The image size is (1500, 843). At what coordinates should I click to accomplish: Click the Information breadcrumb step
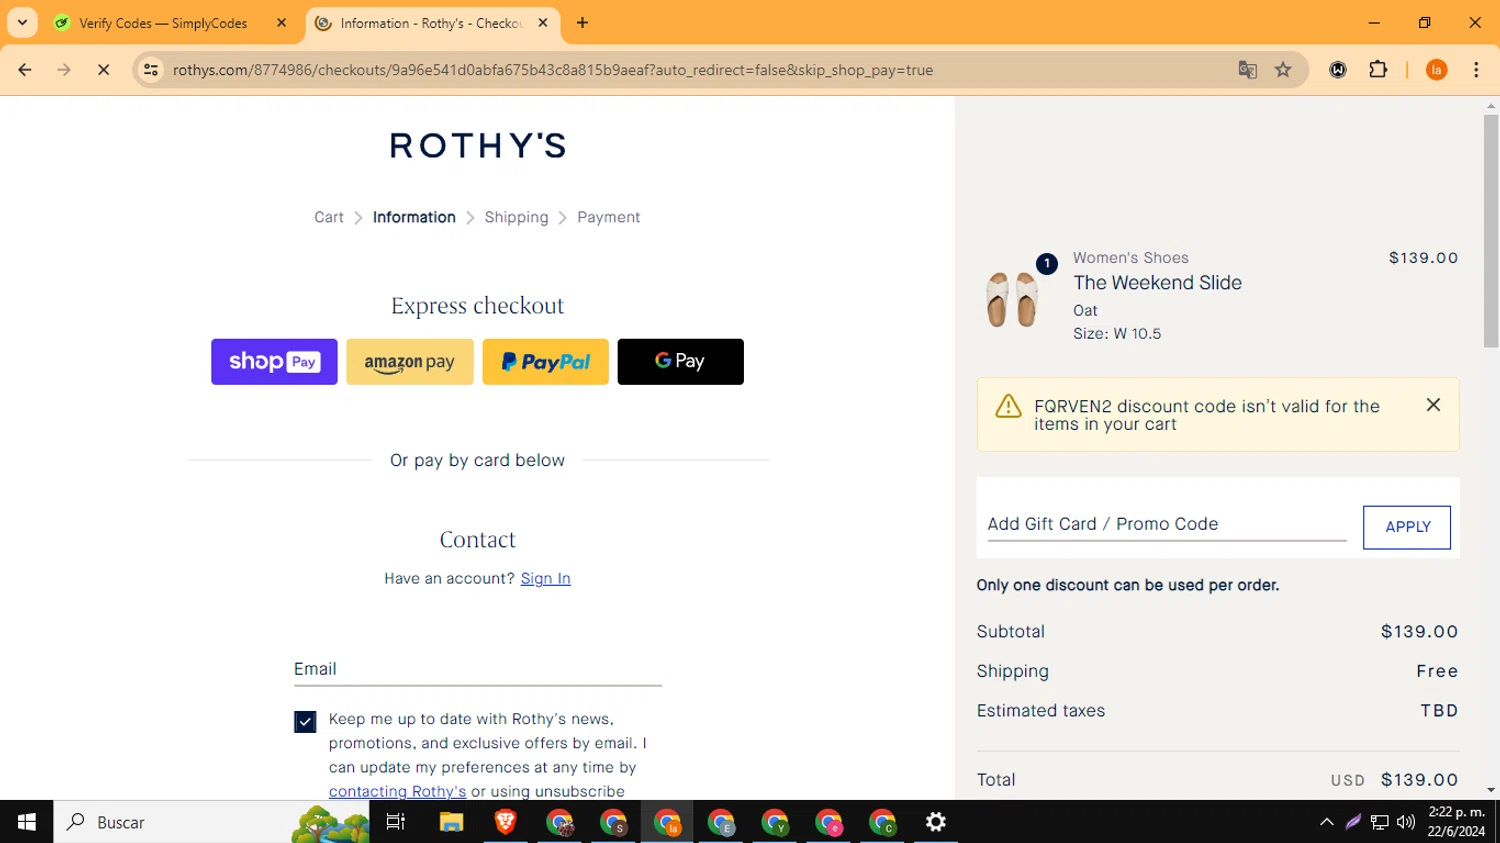tap(414, 217)
